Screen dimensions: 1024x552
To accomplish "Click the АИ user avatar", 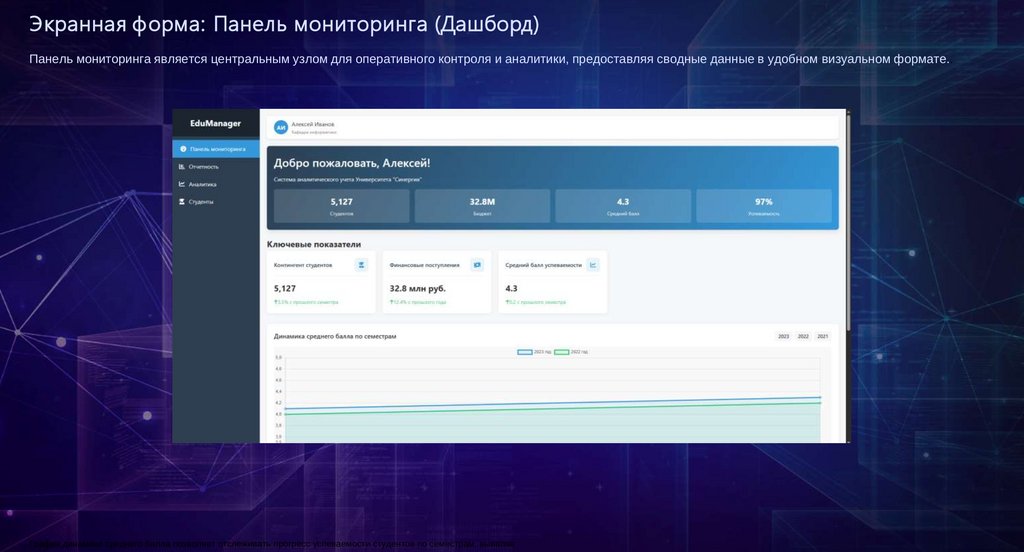I will point(281,127).
